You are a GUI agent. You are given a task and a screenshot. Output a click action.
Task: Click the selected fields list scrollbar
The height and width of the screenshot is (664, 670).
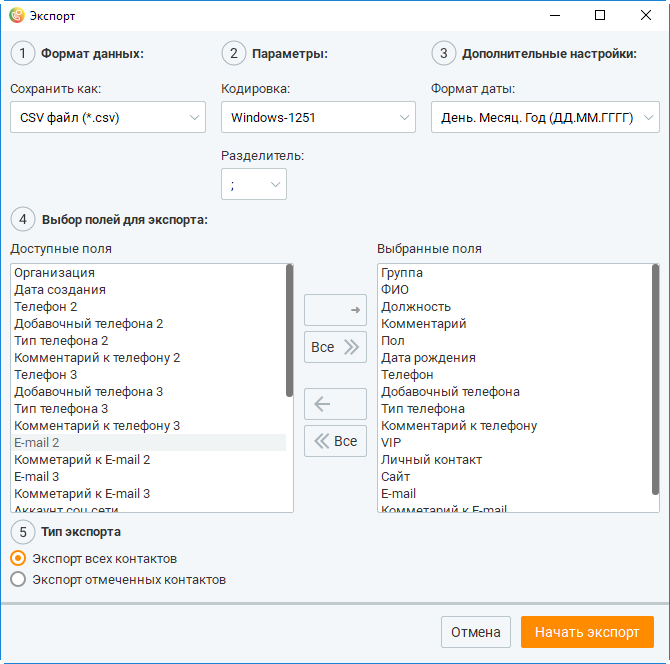tap(655, 379)
